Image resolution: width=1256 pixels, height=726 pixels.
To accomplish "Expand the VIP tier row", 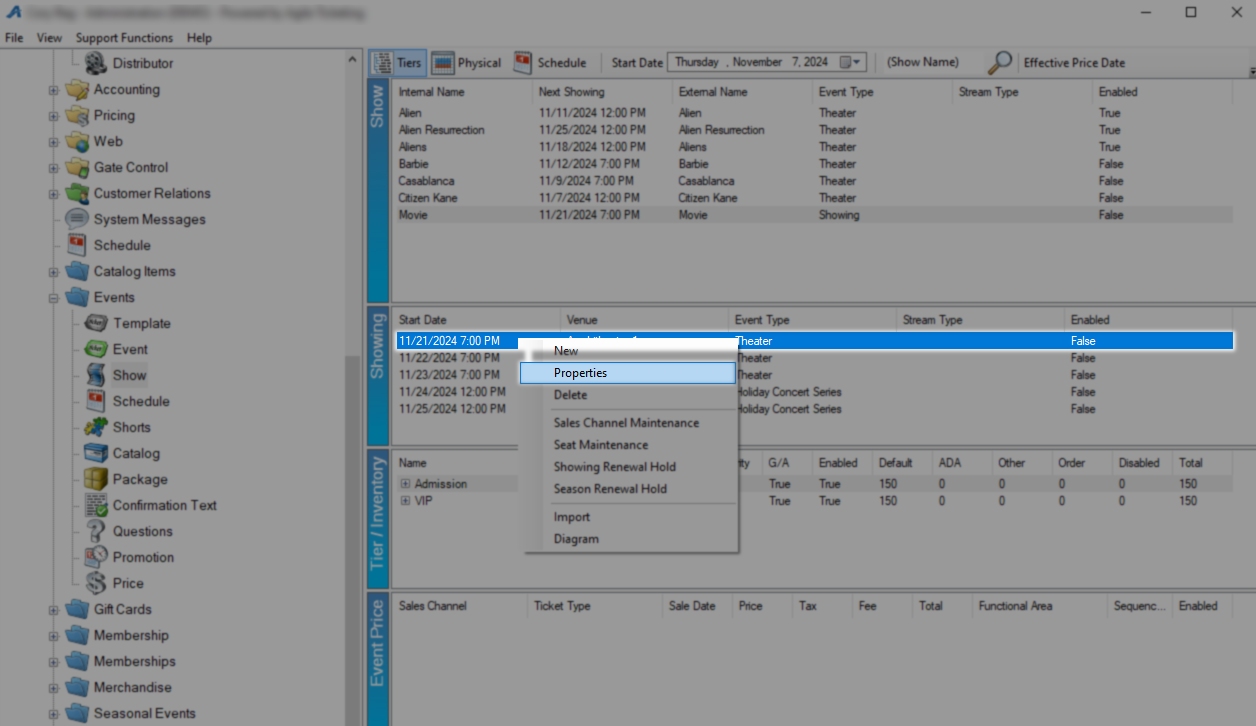I will pos(406,501).
